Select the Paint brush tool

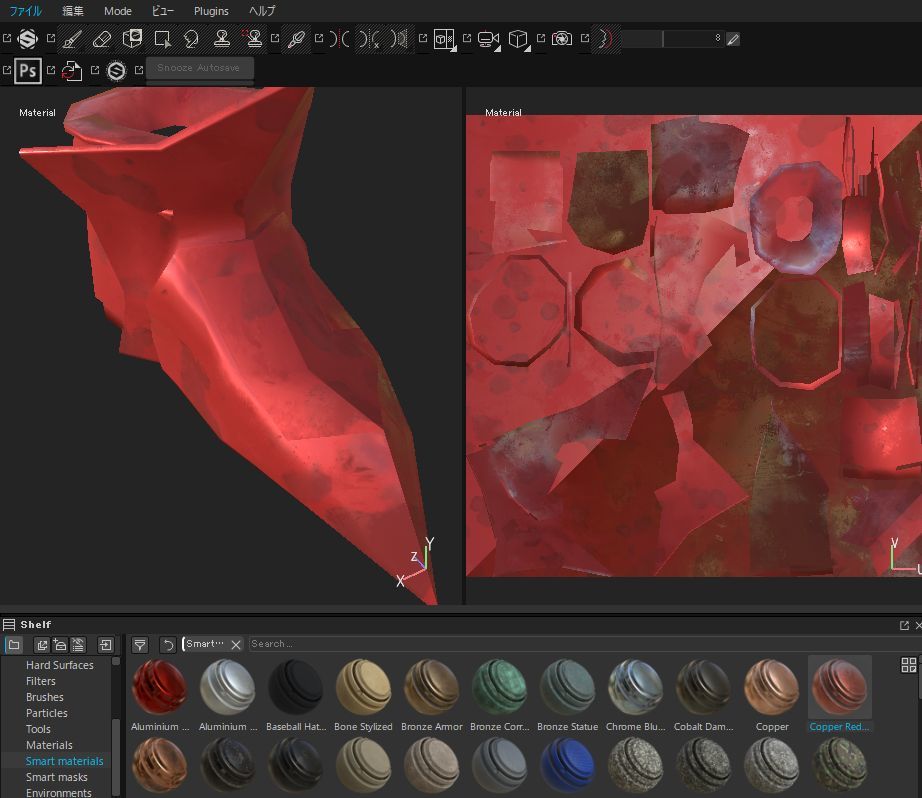pyautogui.click(x=72, y=39)
